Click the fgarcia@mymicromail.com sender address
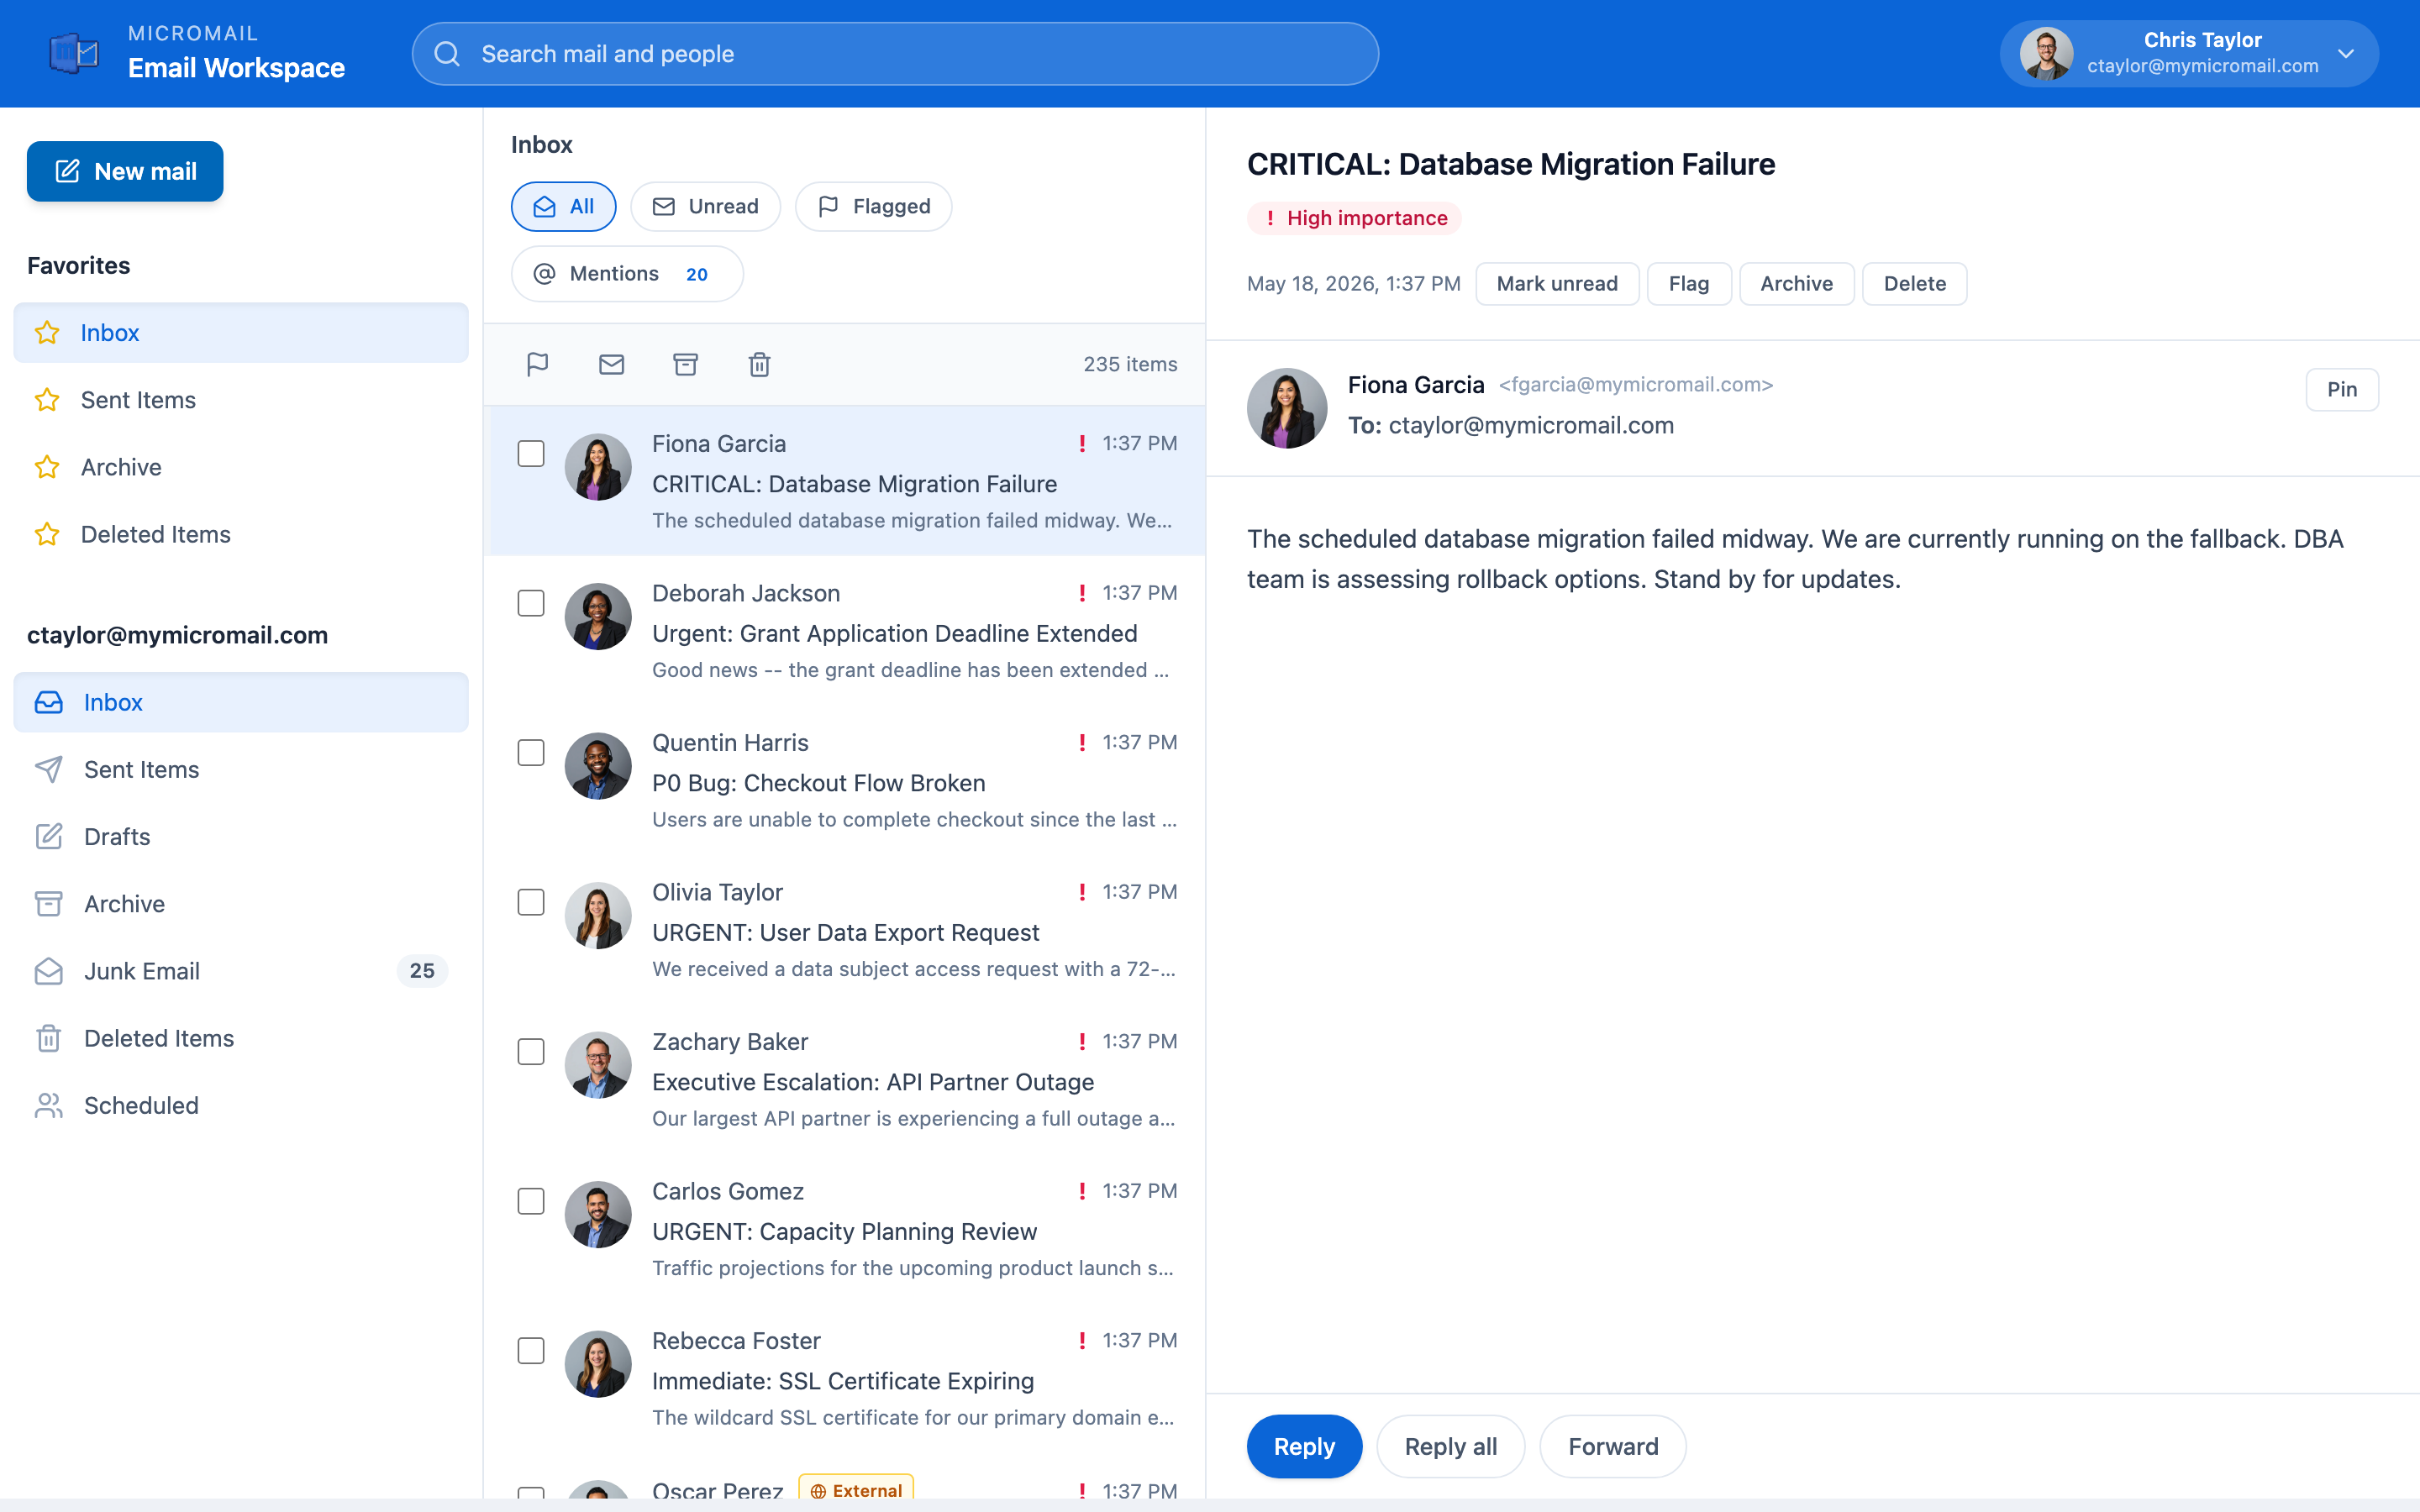Screen dimensions: 2420x1512 coord(1635,384)
